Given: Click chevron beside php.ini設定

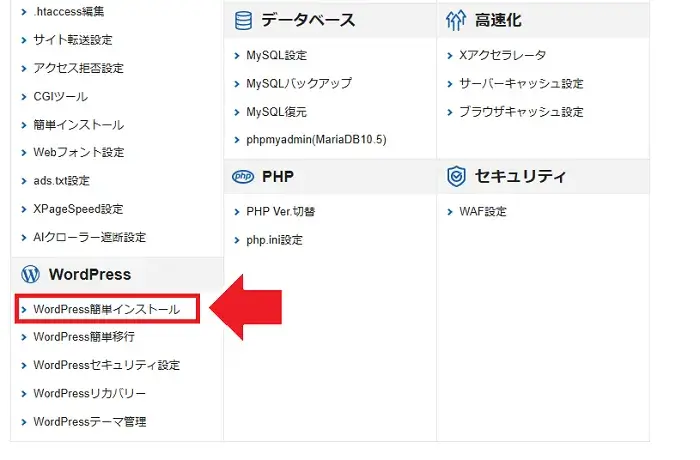Looking at the screenshot, I should pos(237,241).
